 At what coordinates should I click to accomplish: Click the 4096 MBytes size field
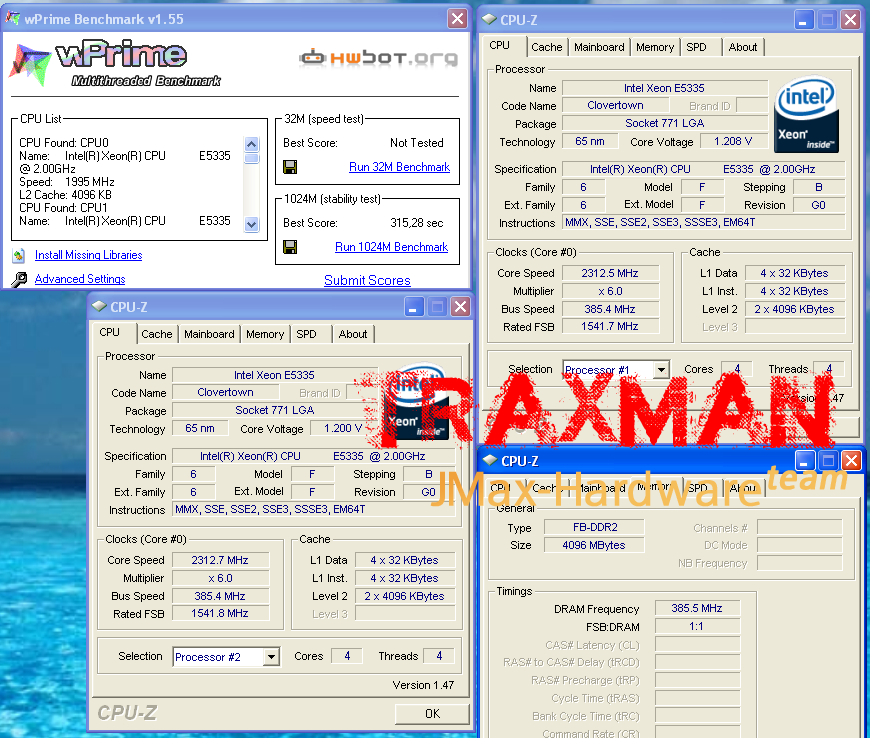[594, 545]
